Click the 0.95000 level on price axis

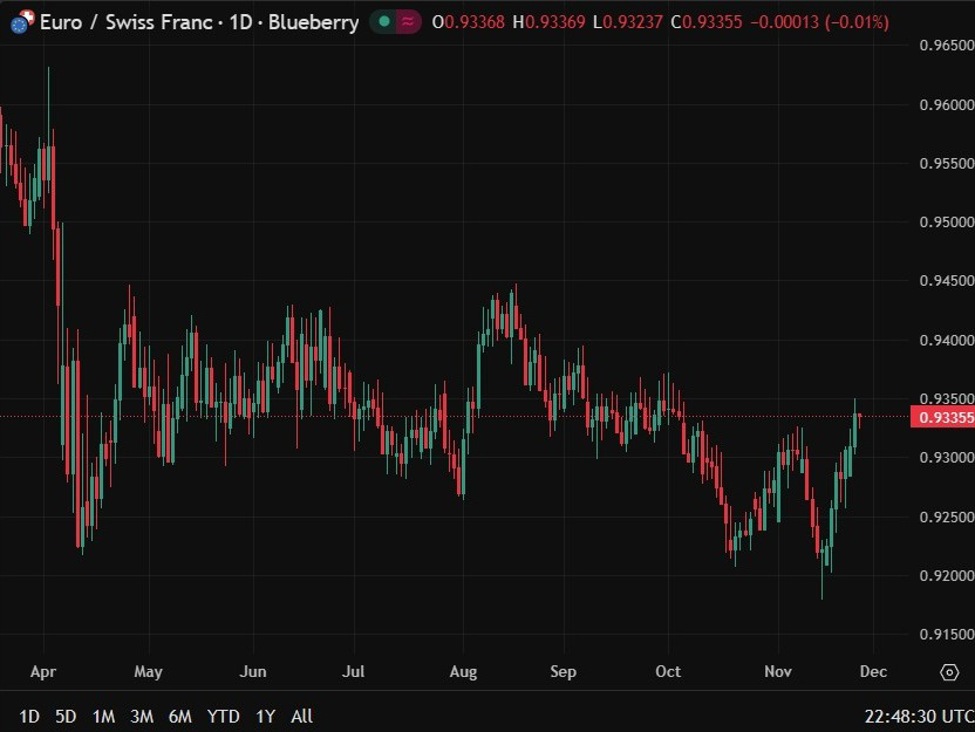[946, 222]
